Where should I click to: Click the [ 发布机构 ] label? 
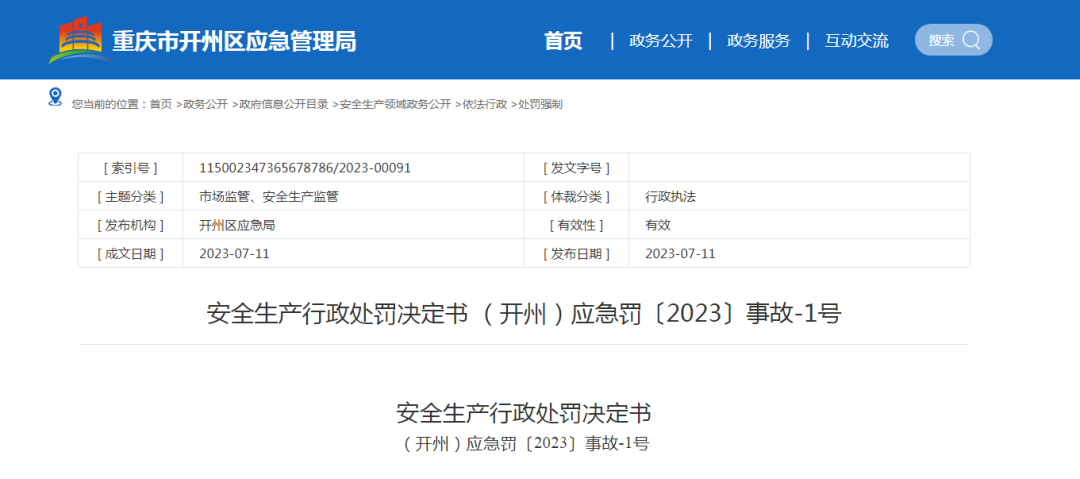130,225
